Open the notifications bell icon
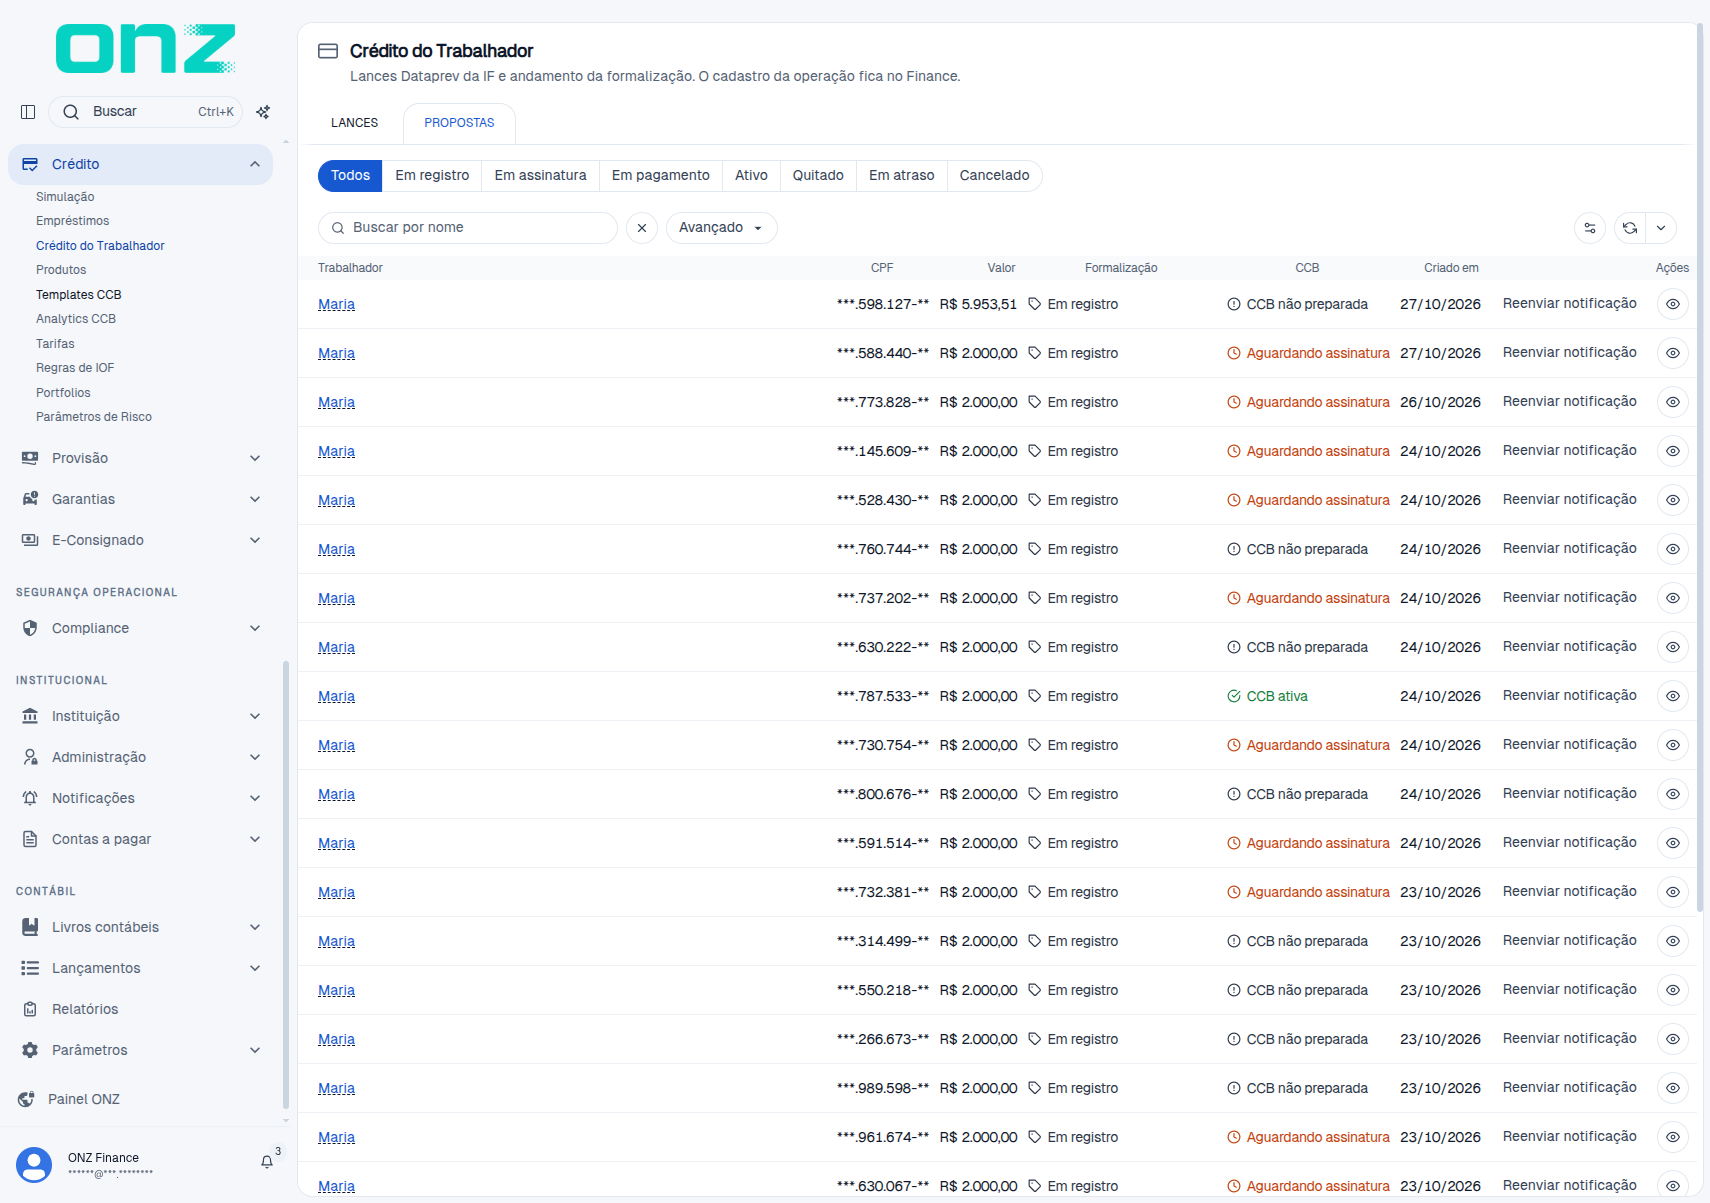 coord(267,1162)
